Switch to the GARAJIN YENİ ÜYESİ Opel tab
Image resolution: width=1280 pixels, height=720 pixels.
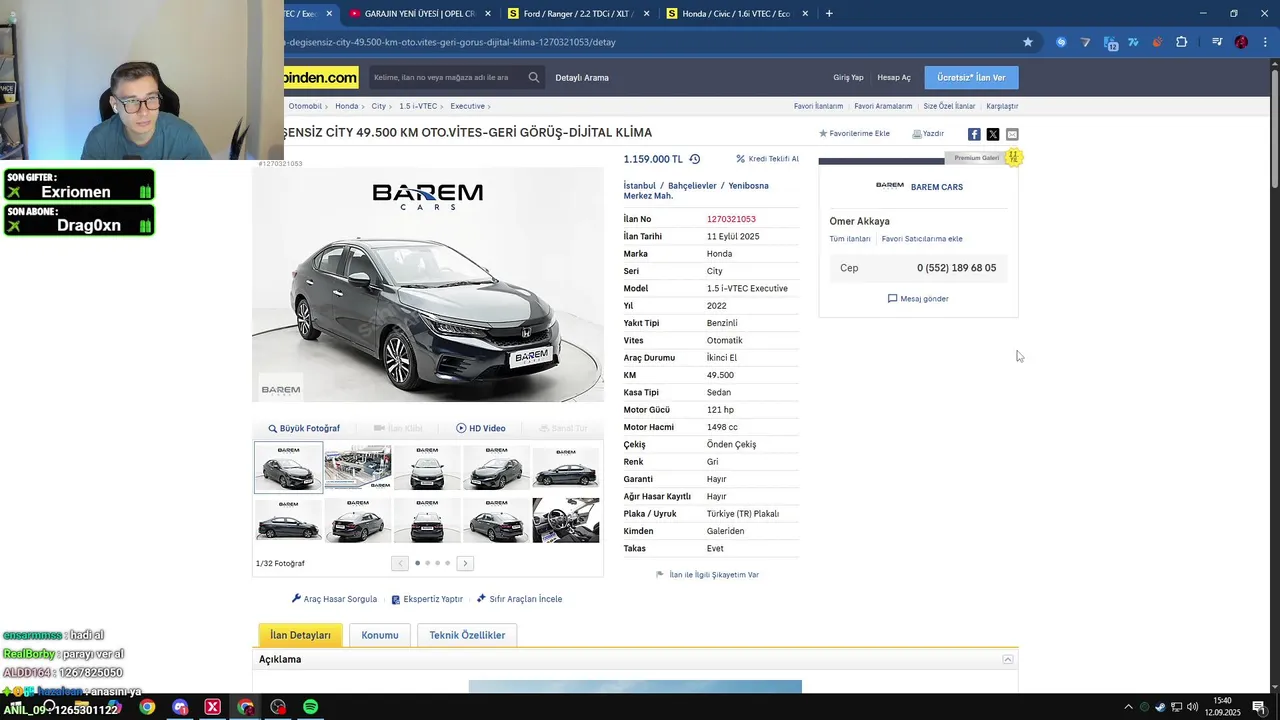(420, 14)
